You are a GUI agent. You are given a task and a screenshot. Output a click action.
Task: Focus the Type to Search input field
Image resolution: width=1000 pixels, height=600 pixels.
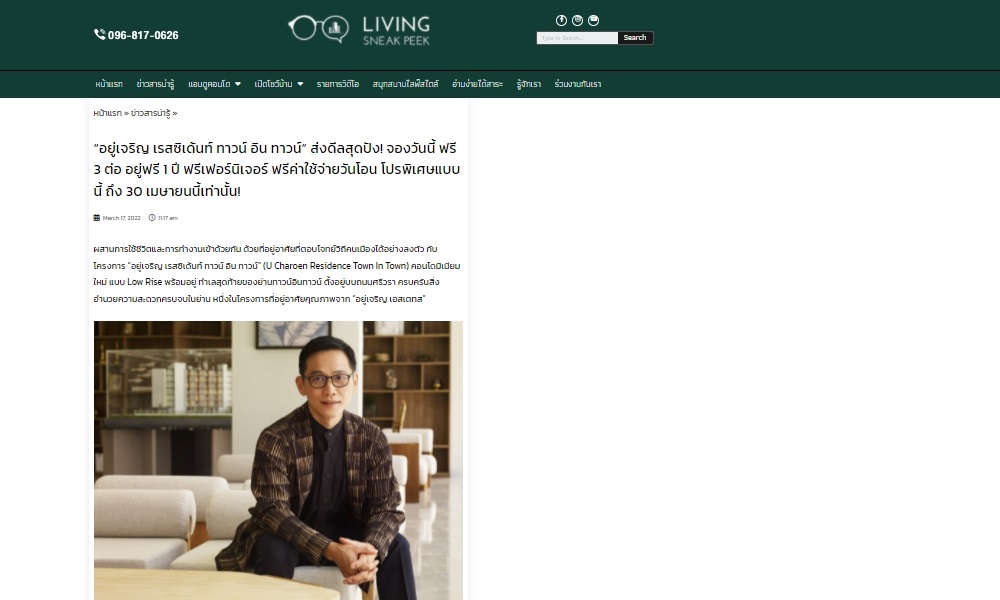[577, 38]
